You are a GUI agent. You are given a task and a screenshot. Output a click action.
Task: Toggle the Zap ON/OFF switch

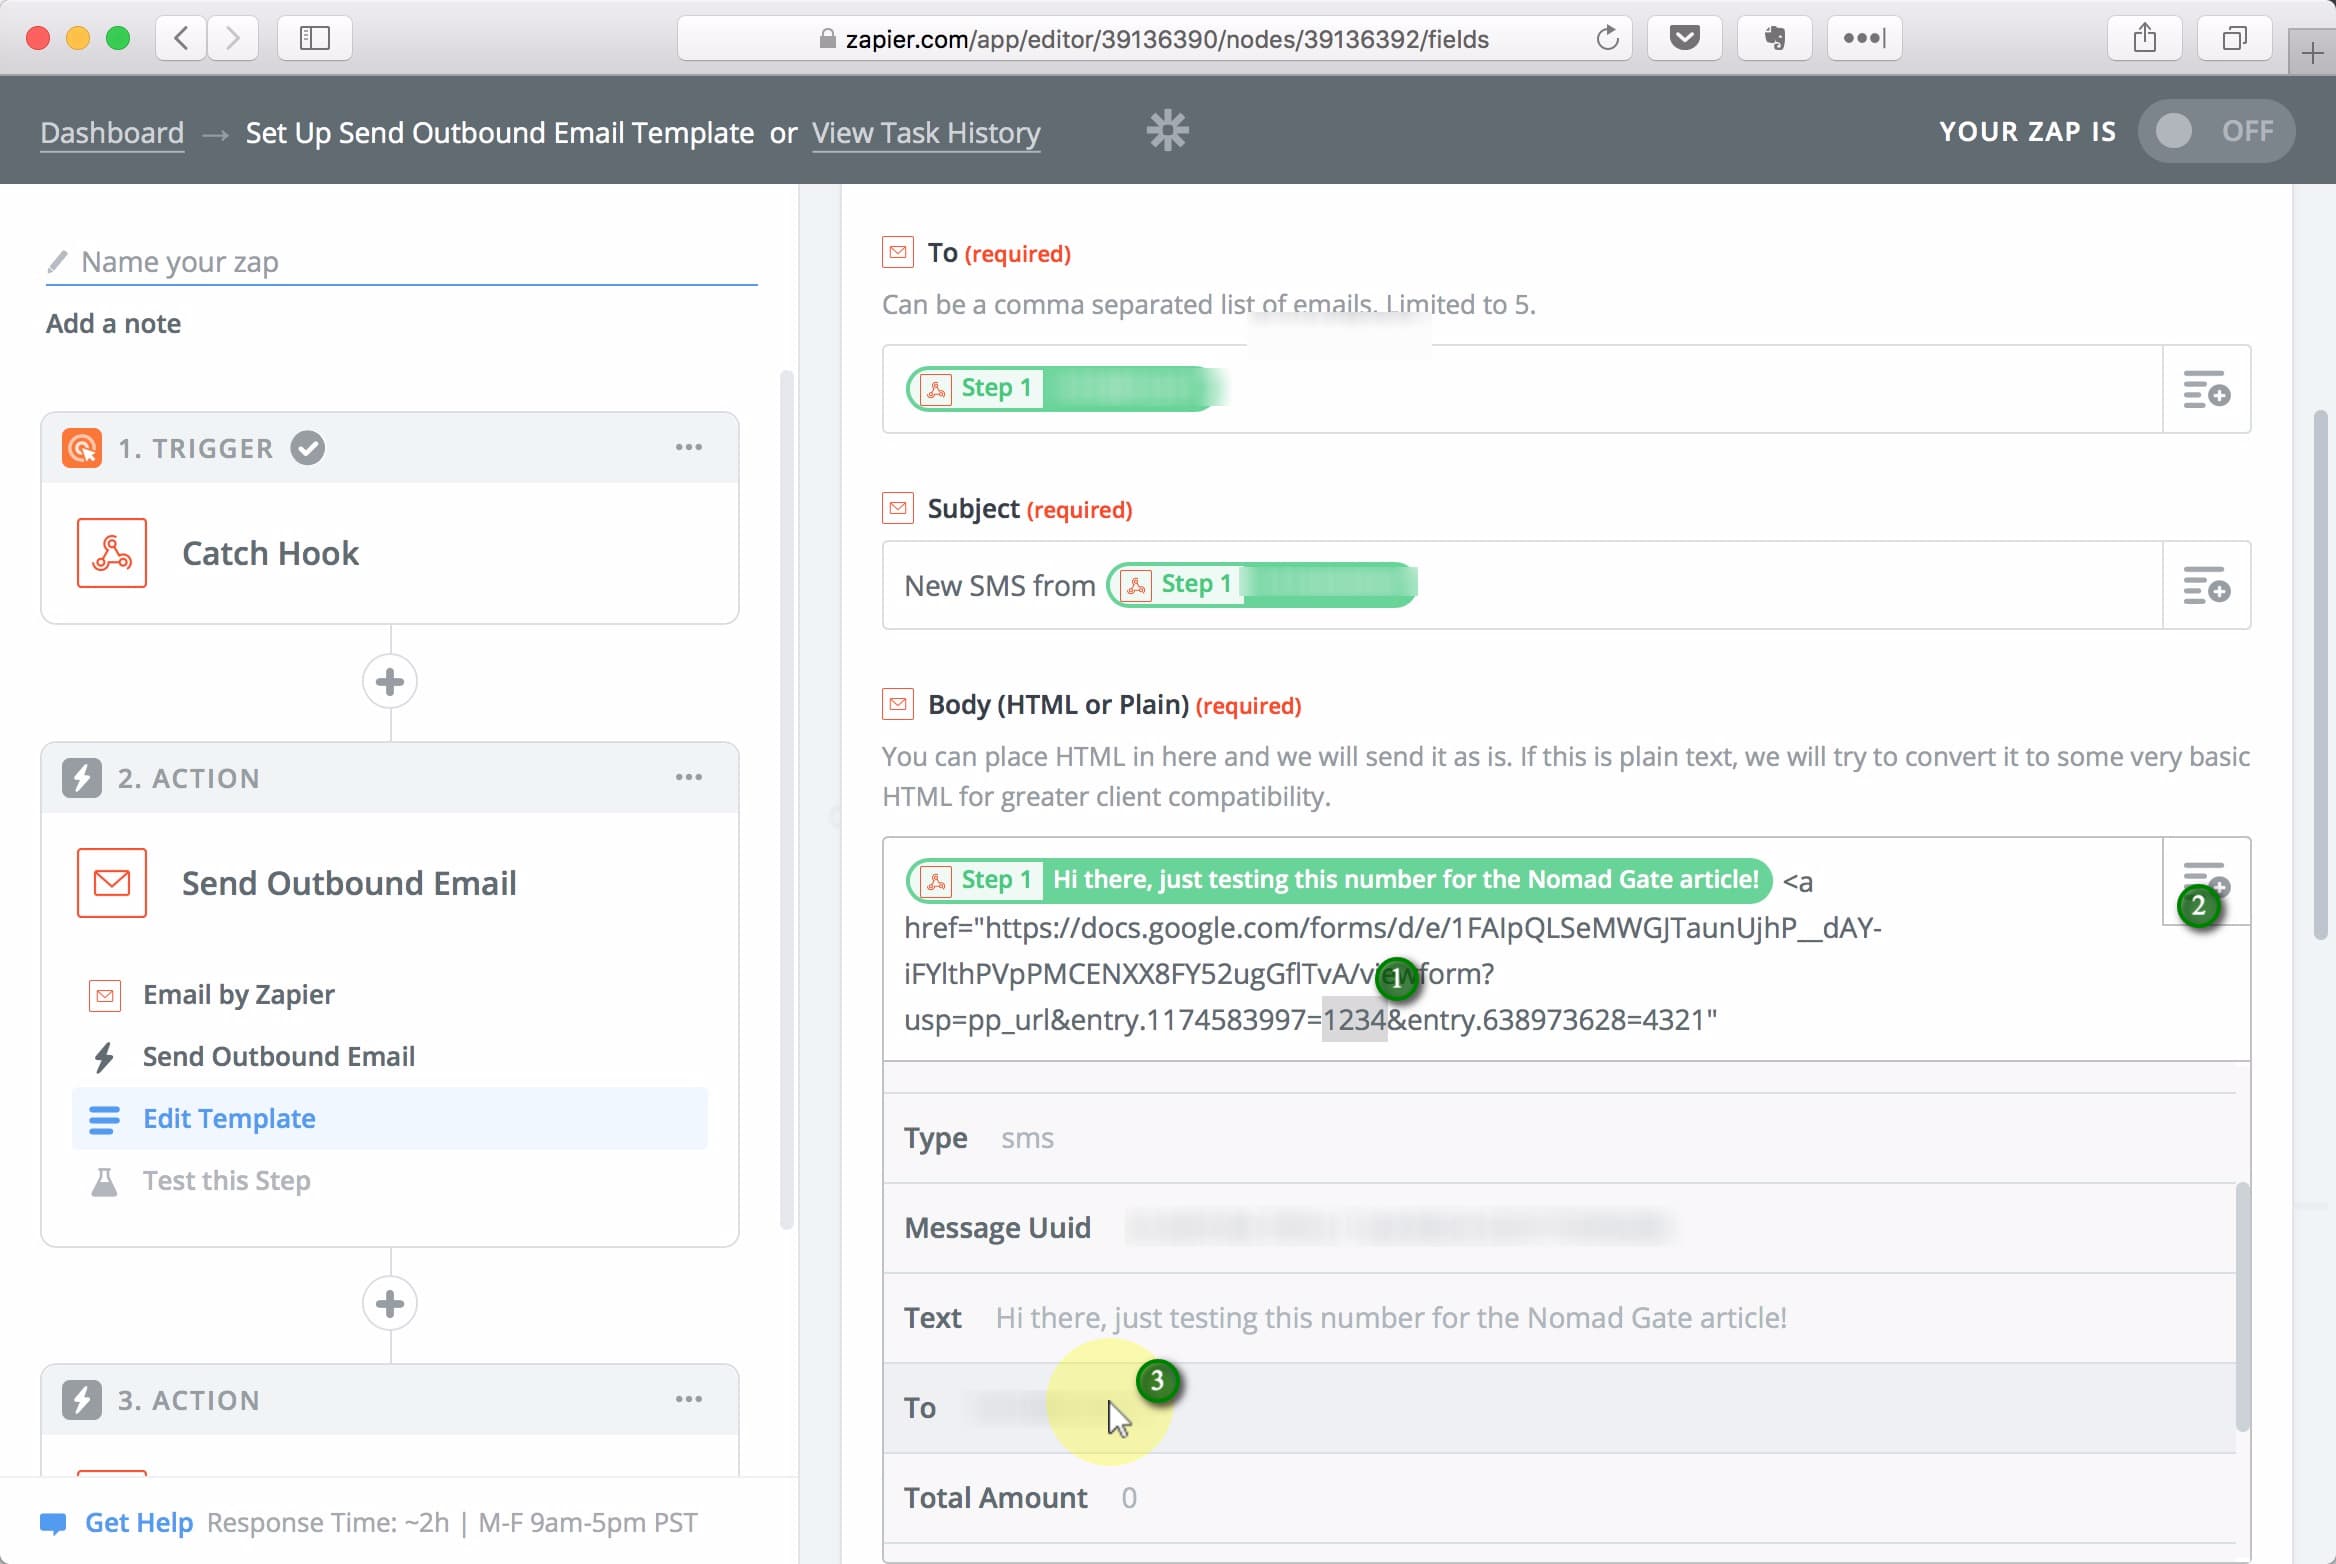[x=2214, y=131]
